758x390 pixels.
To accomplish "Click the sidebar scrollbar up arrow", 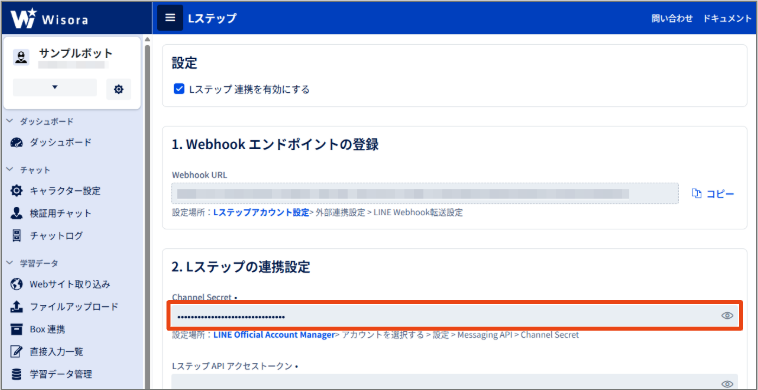I will (x=147, y=39).
